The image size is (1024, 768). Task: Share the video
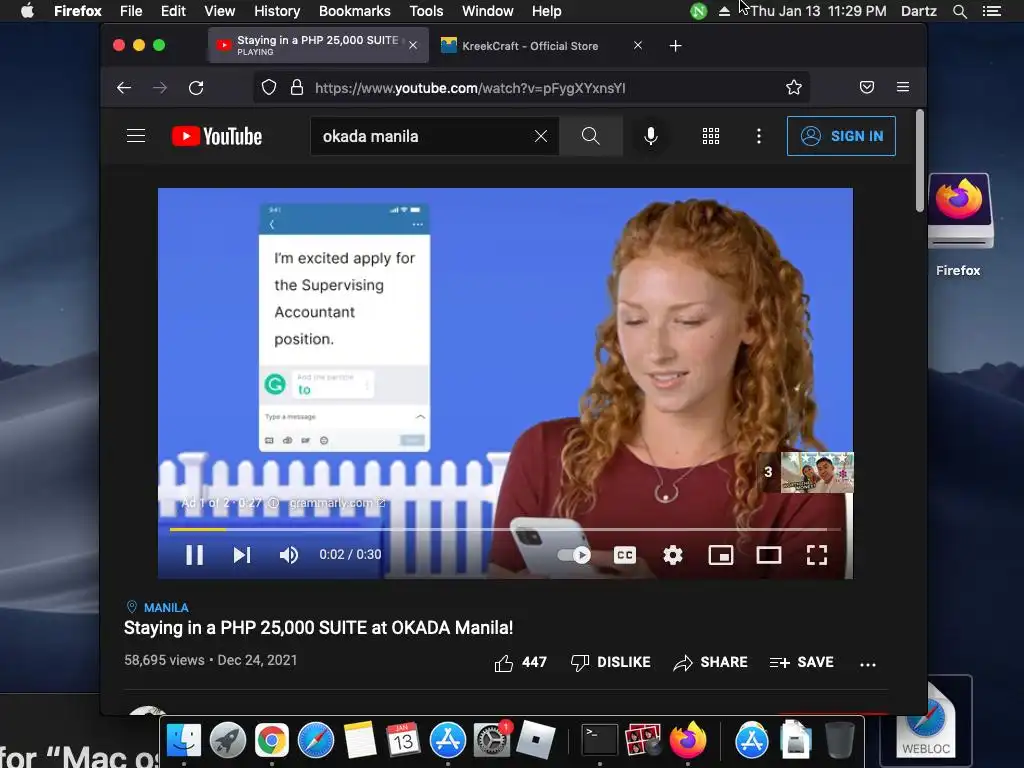711,663
